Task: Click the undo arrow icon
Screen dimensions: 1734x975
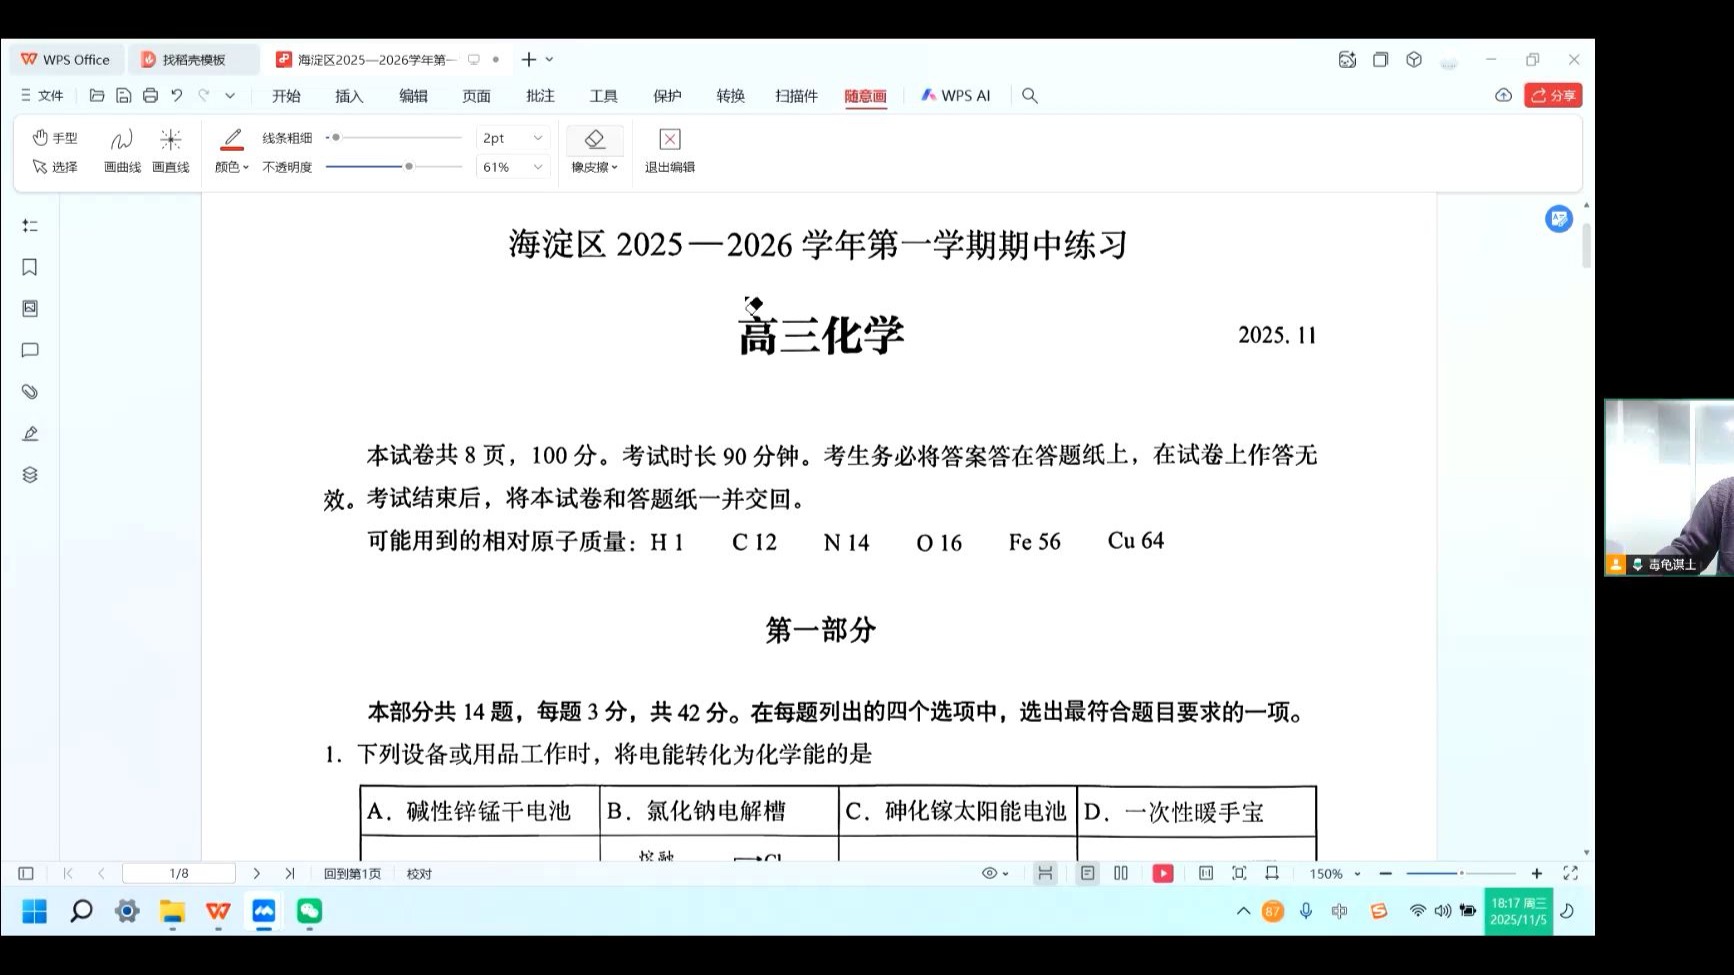Action: tap(177, 96)
